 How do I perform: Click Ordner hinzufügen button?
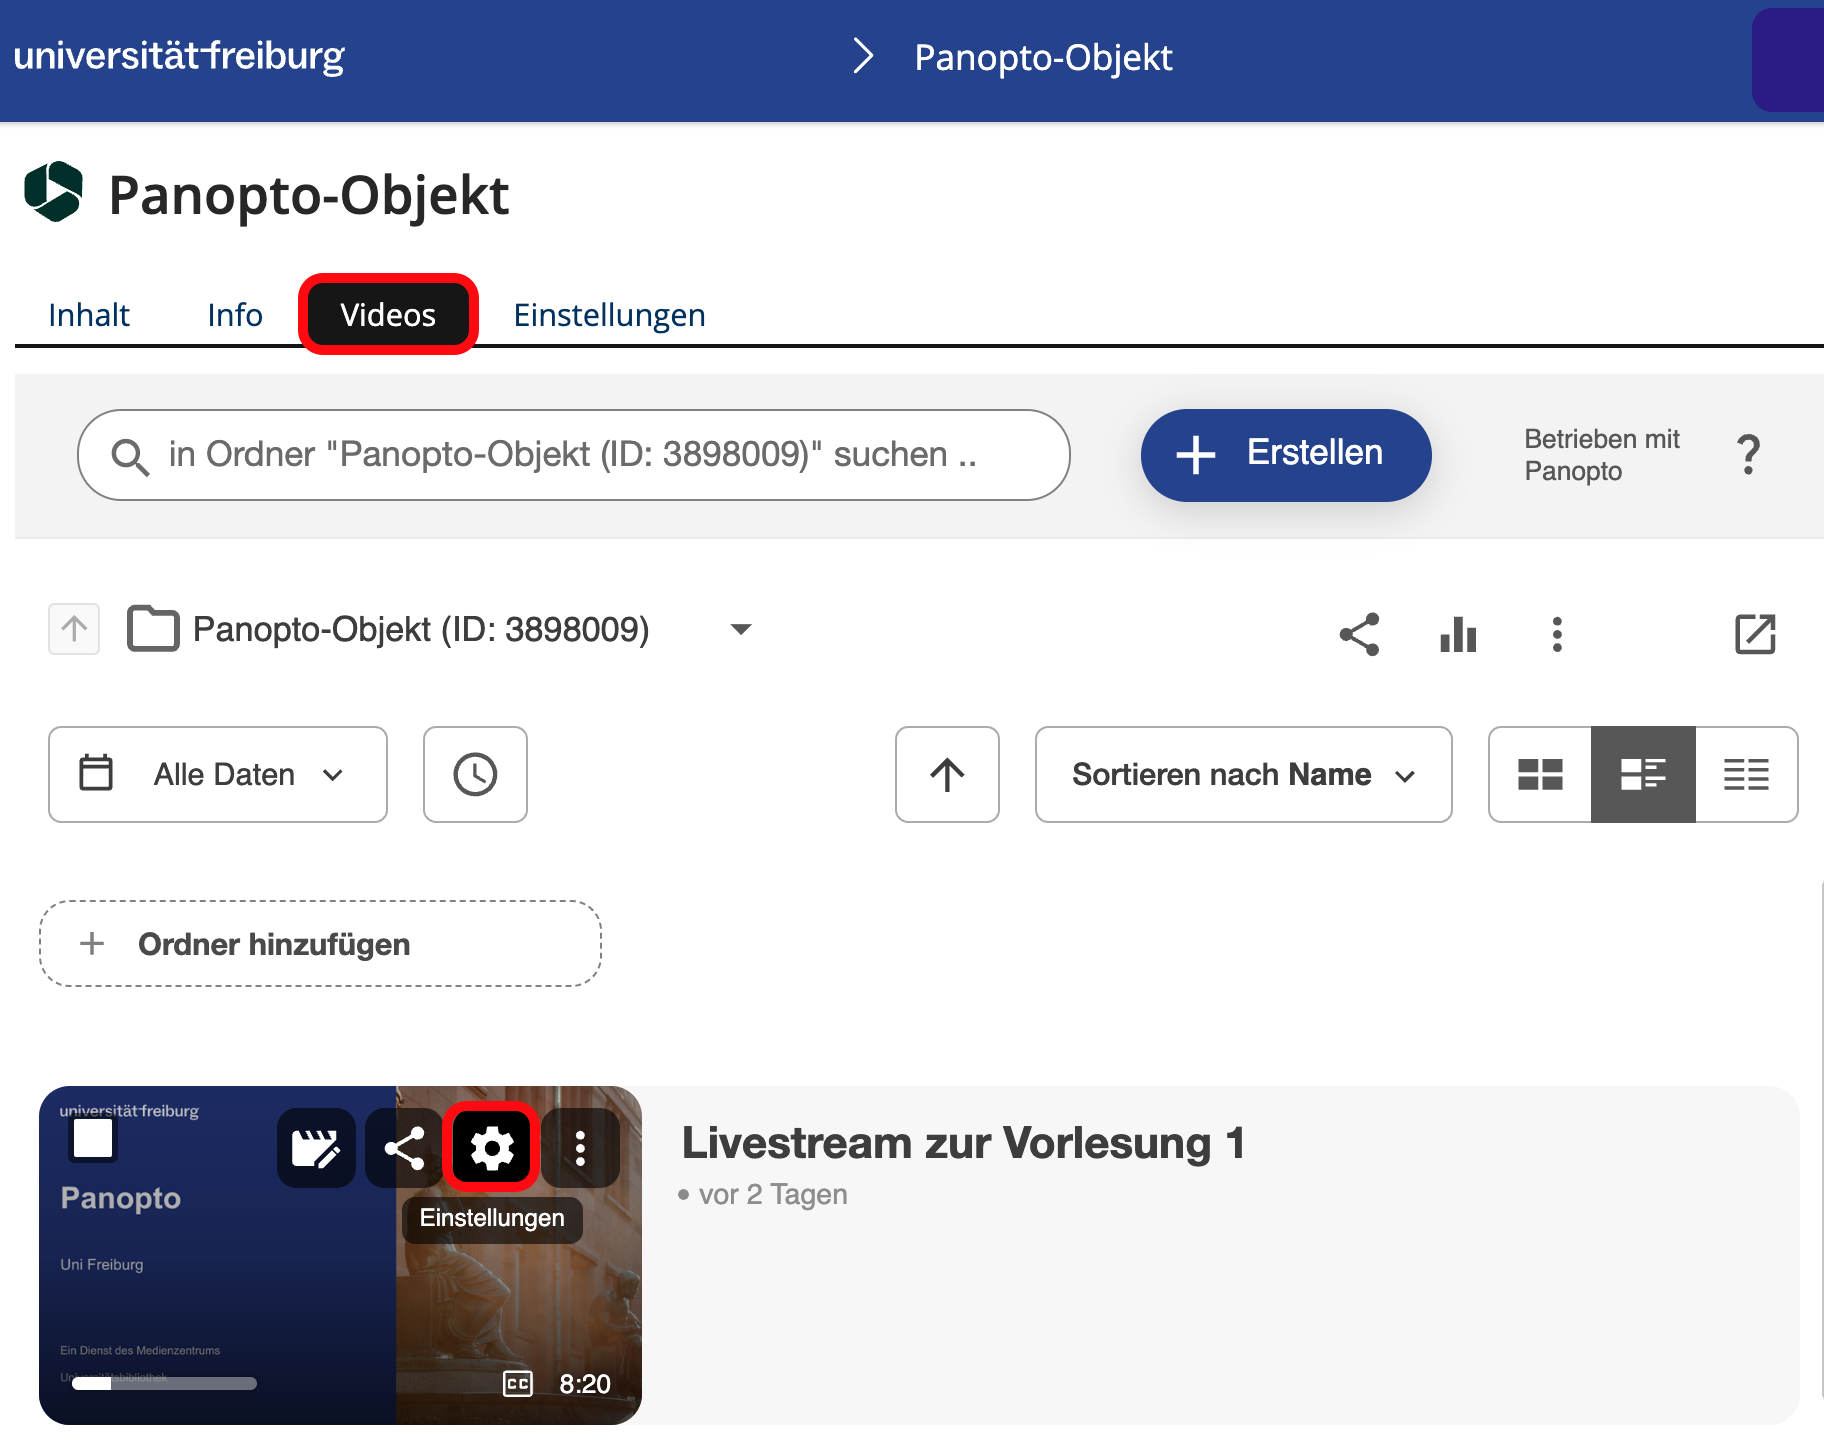[320, 944]
